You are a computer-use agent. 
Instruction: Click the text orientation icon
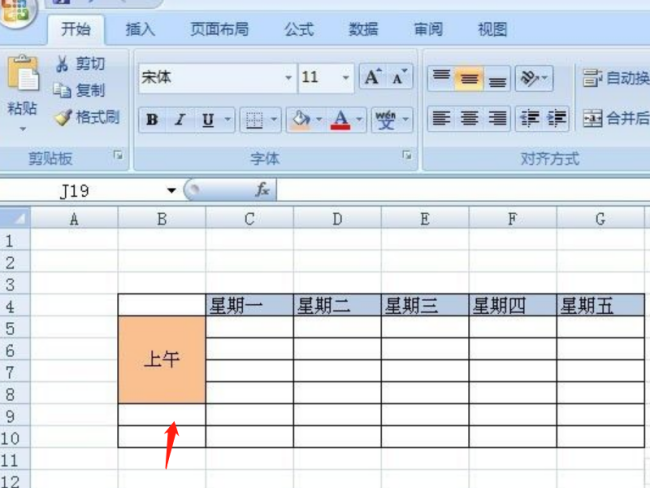point(529,78)
